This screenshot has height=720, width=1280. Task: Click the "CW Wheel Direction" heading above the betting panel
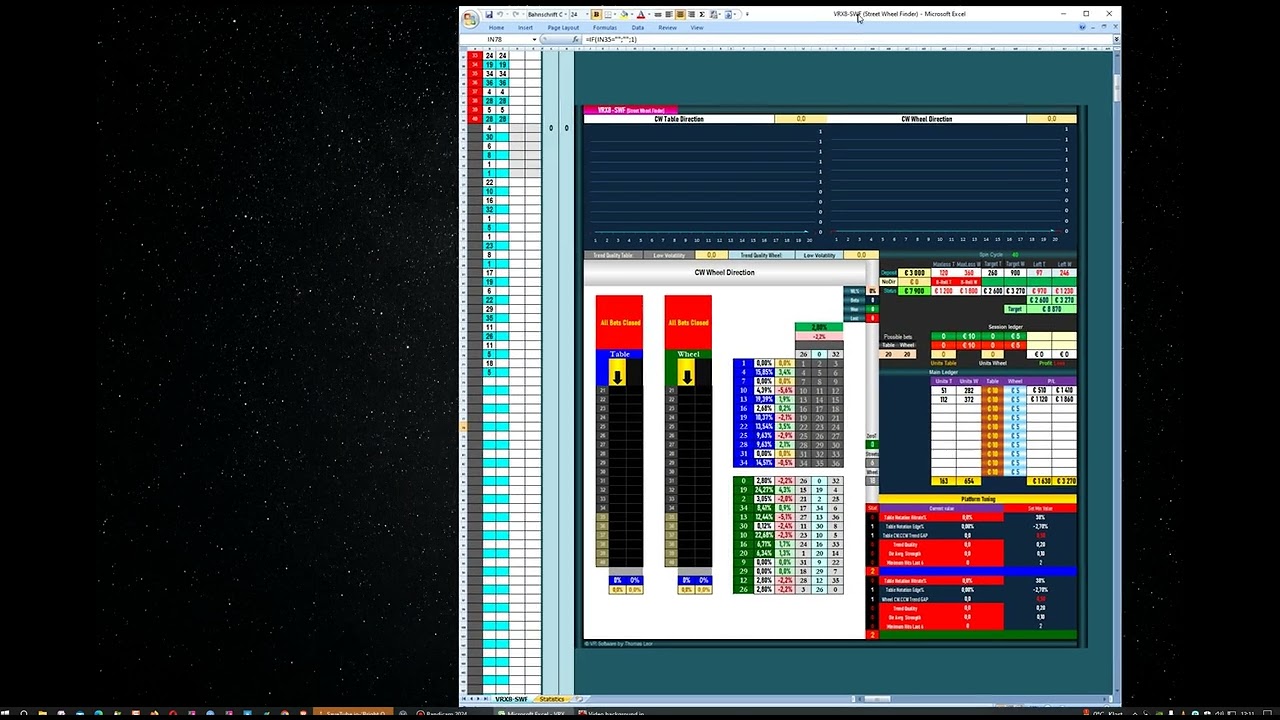(725, 272)
